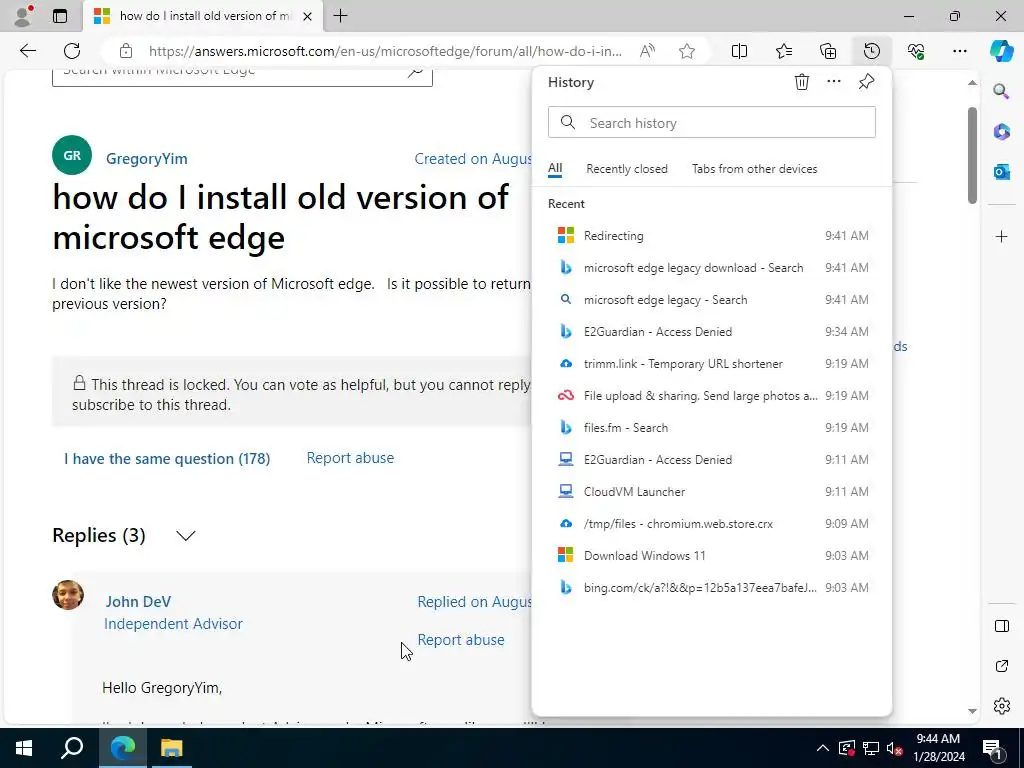Expand the Replies (3) chevron
The height and width of the screenshot is (768, 1024).
point(185,536)
